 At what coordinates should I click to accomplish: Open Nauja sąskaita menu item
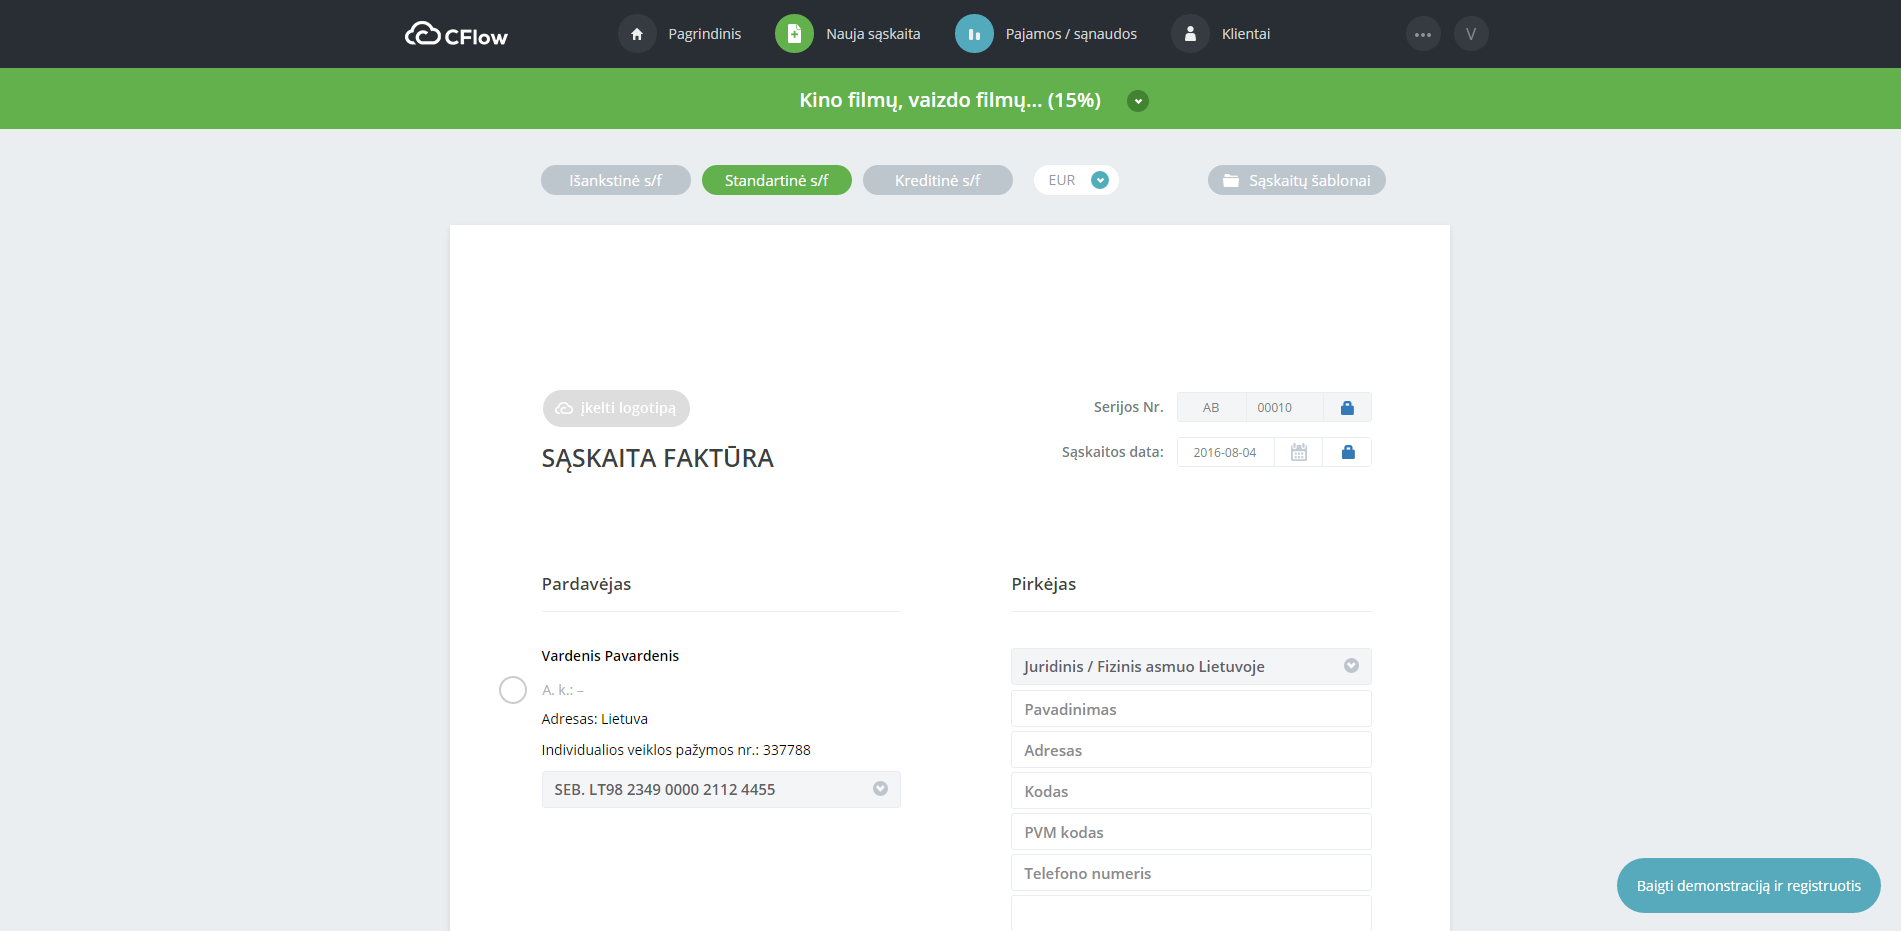(x=873, y=34)
